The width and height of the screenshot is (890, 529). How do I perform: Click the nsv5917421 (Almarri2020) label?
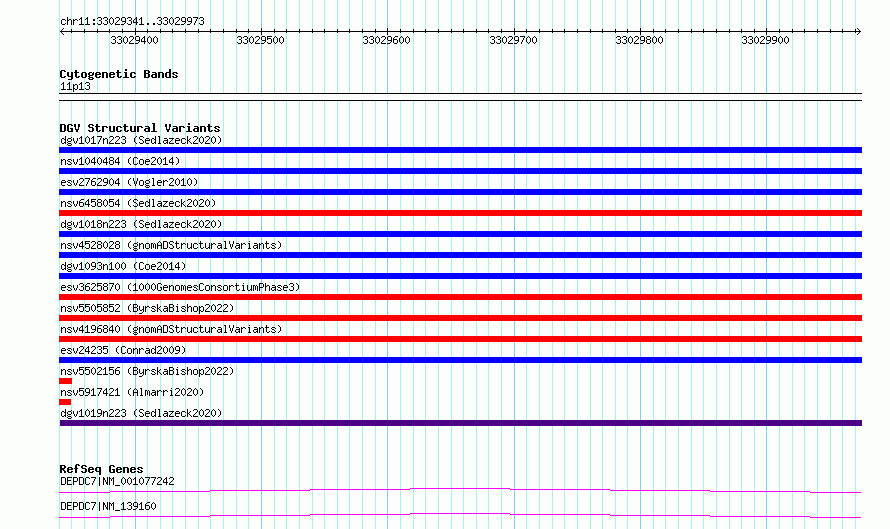click(x=132, y=392)
